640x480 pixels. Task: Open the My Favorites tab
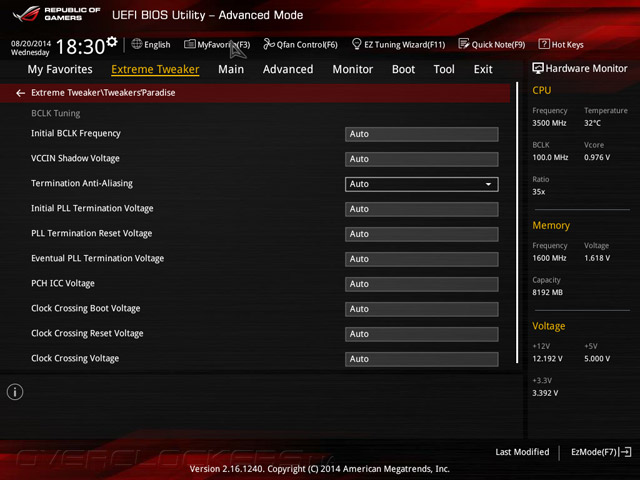click(x=60, y=69)
